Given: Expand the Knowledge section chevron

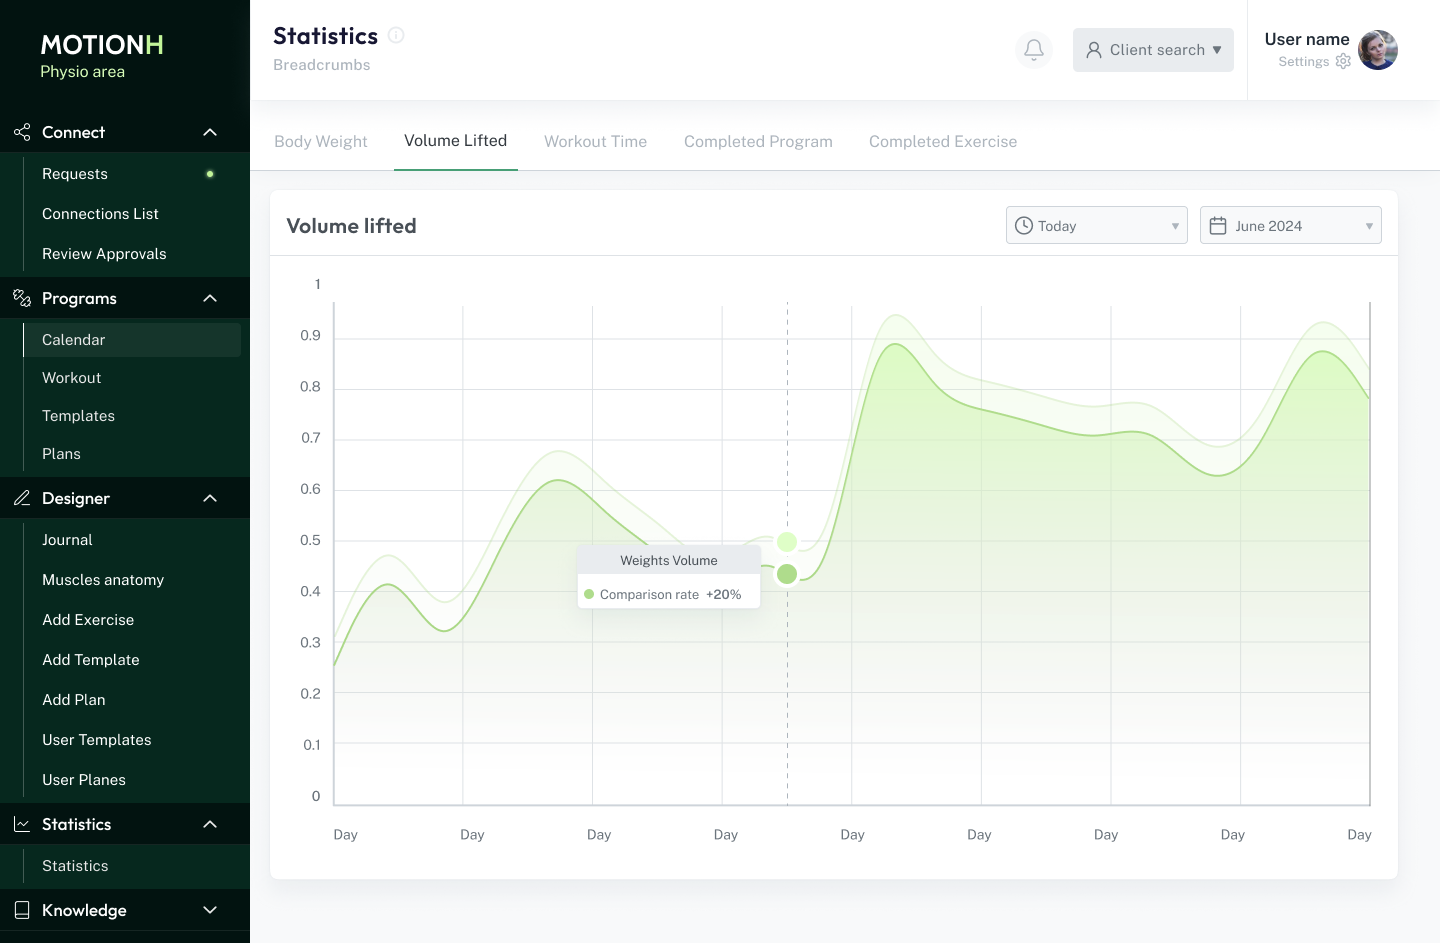Looking at the screenshot, I should pos(210,910).
